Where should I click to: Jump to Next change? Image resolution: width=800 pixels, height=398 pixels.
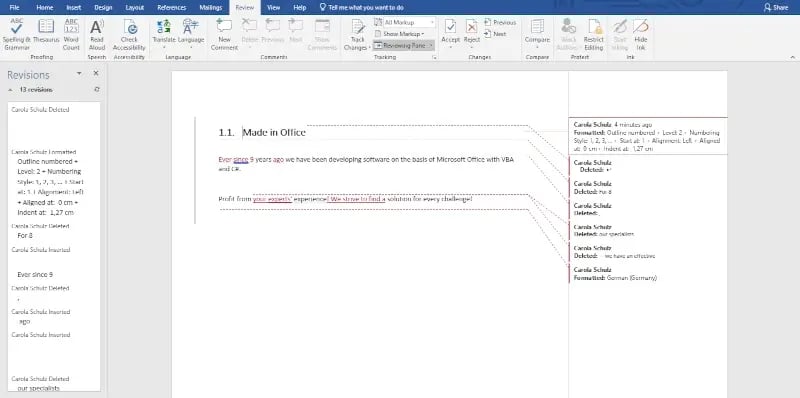point(495,34)
